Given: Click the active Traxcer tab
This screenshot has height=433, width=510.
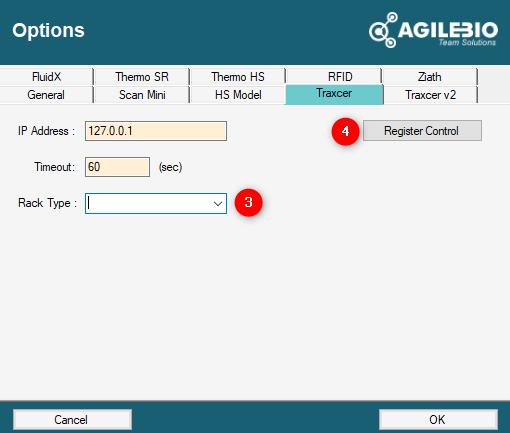Looking at the screenshot, I should [x=334, y=94].
